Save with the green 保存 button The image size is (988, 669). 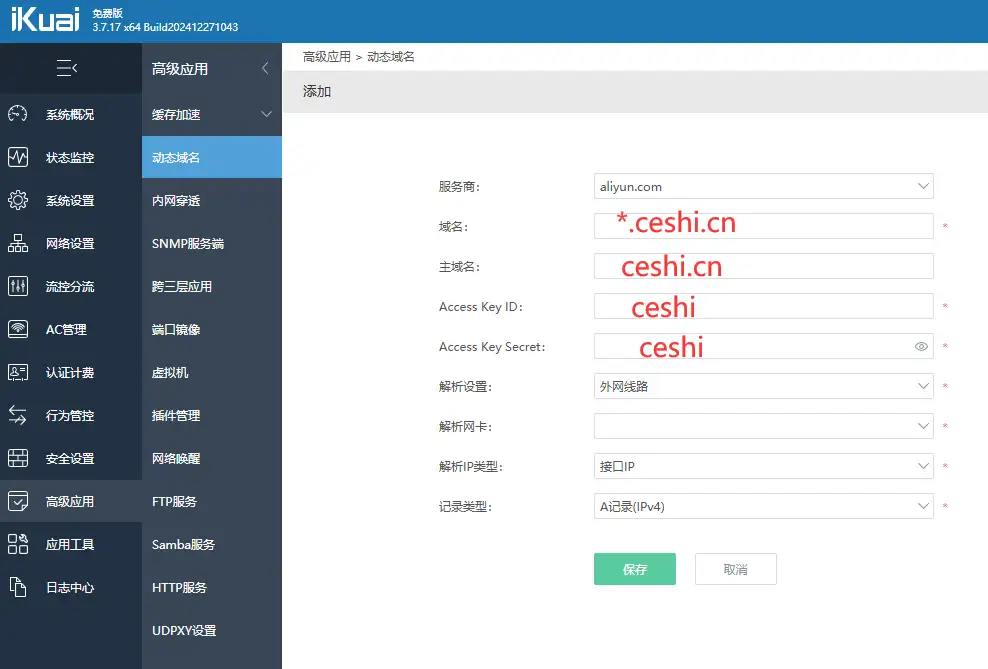(x=635, y=568)
